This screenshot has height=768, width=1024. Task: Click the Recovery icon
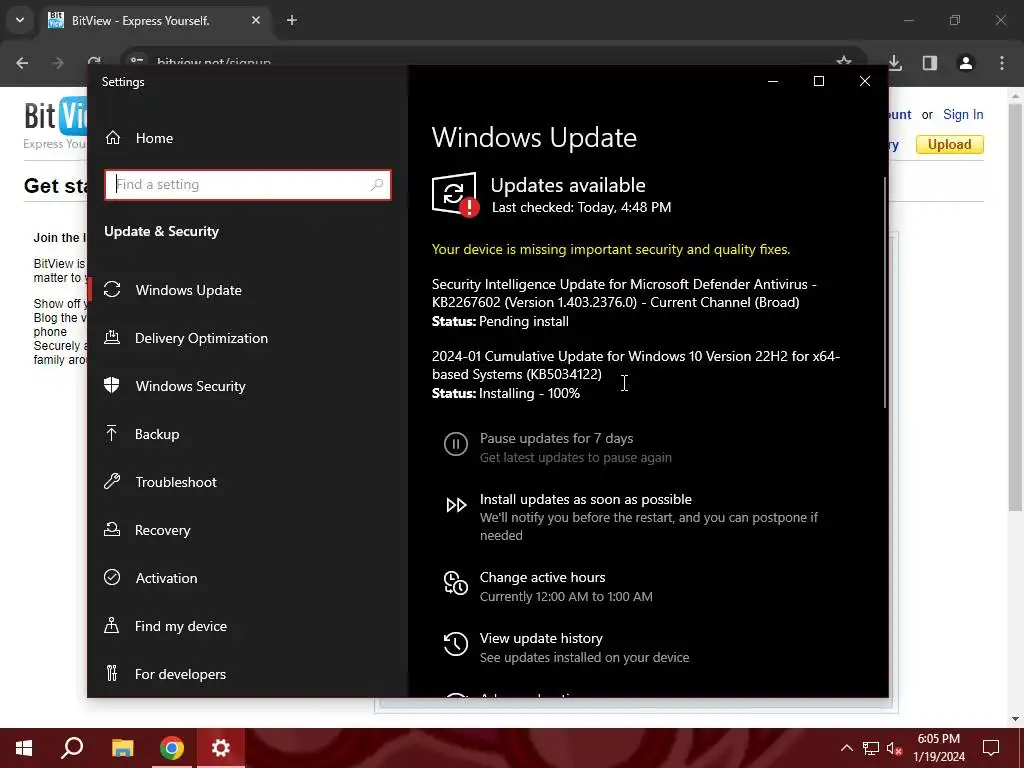[112, 530]
